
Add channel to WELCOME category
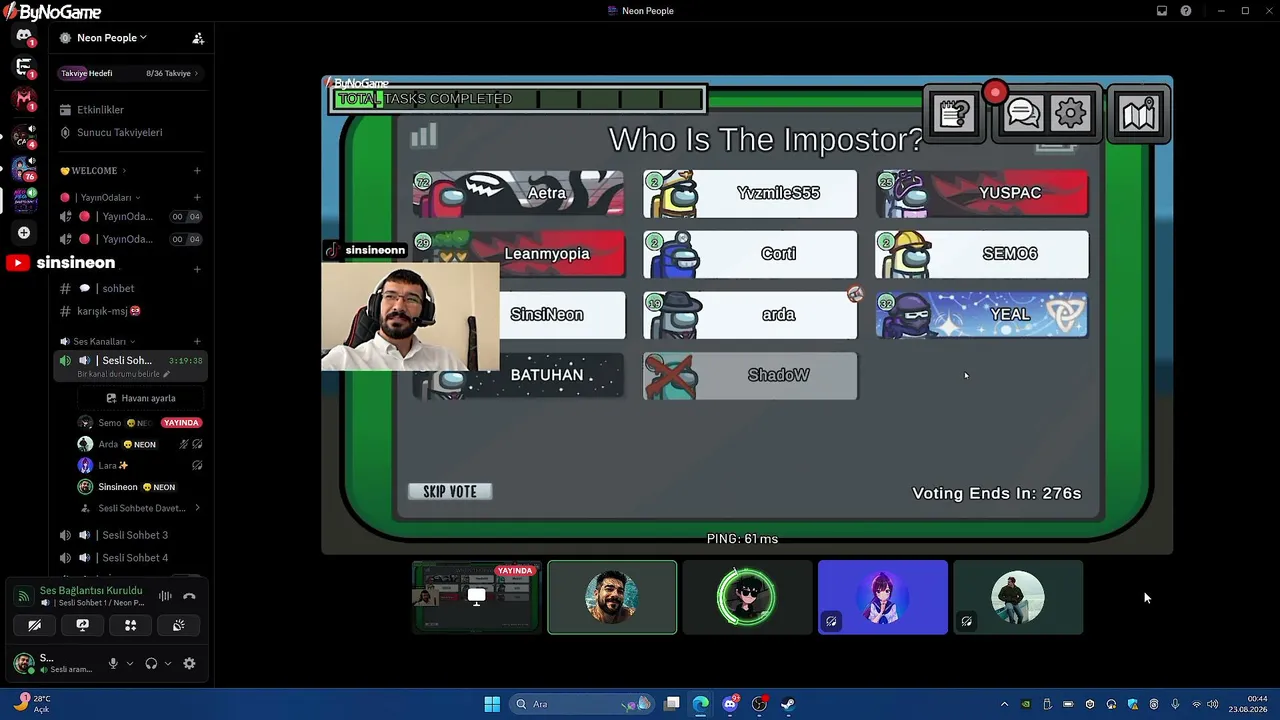point(197,171)
